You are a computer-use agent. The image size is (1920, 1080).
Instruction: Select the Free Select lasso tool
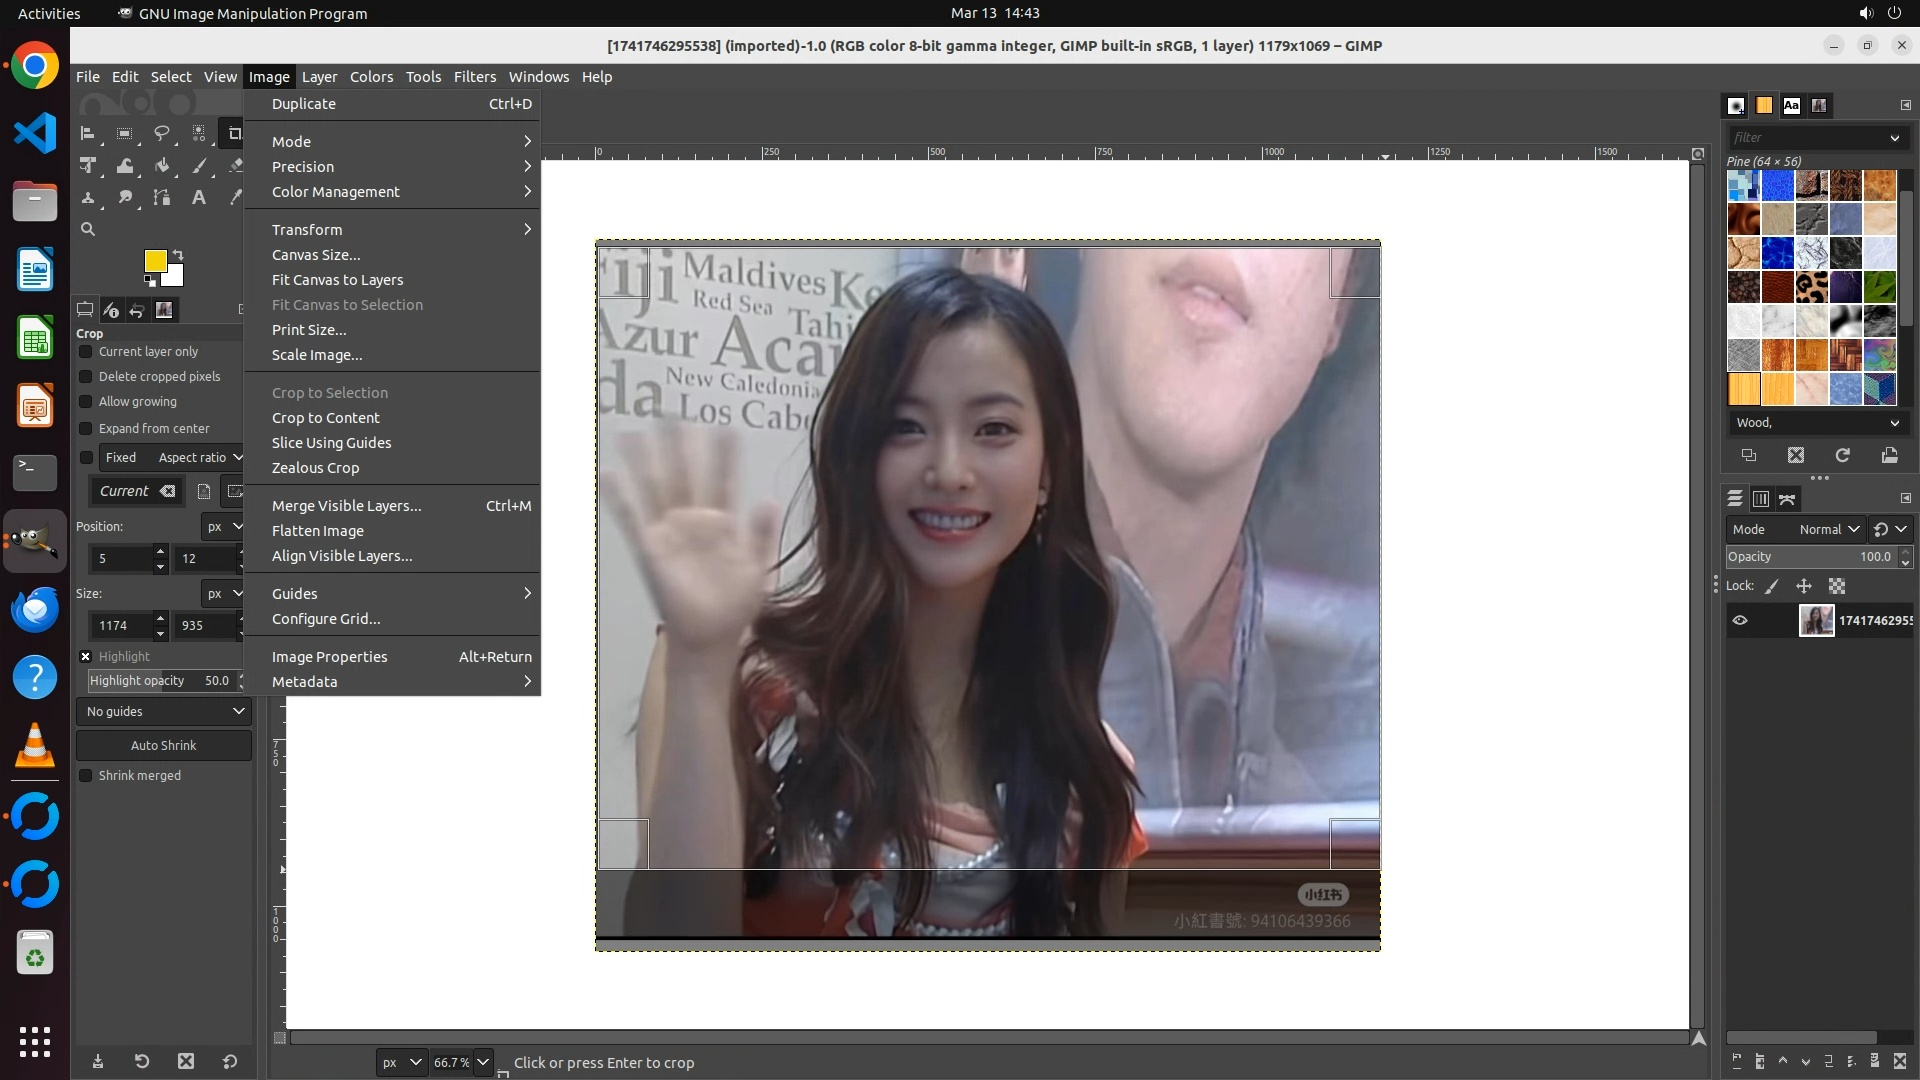tap(161, 133)
